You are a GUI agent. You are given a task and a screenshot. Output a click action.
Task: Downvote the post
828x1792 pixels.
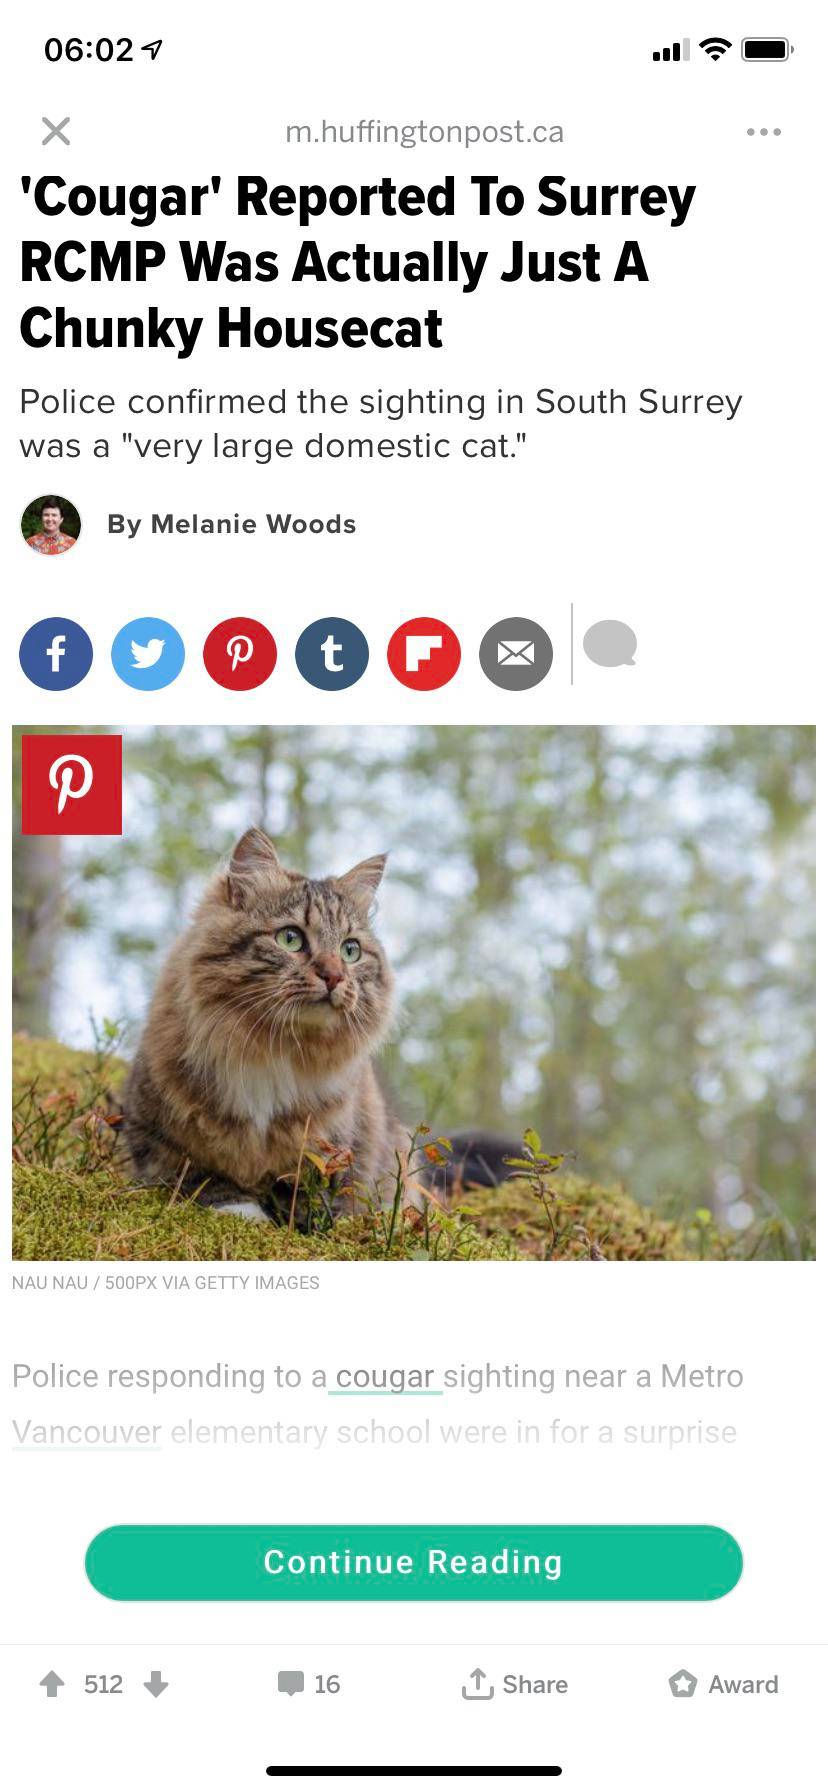(x=156, y=1684)
